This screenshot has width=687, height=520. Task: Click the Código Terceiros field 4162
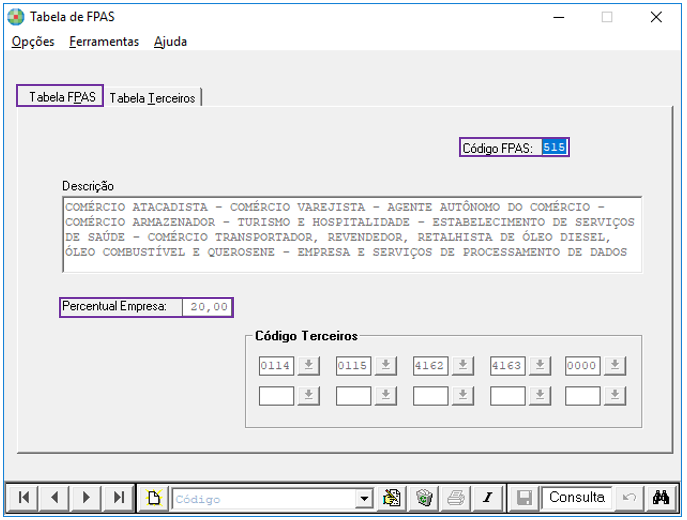click(x=430, y=365)
